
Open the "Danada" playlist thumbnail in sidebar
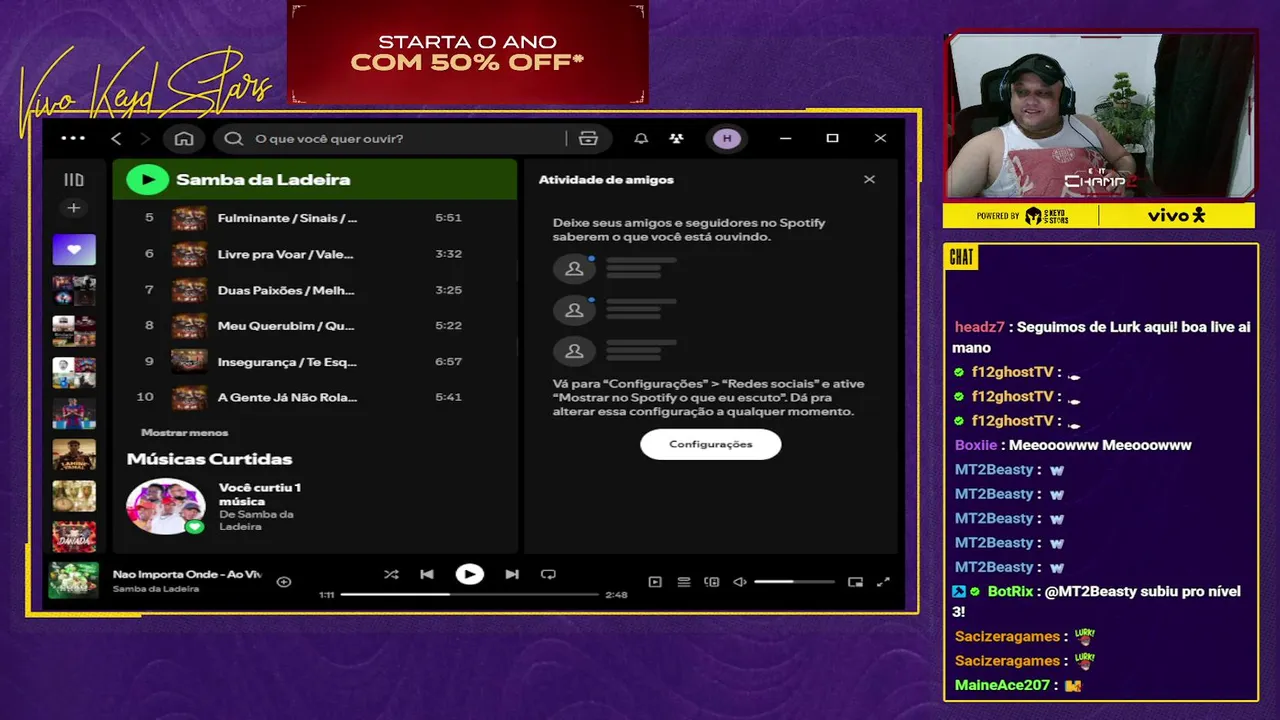(74, 537)
